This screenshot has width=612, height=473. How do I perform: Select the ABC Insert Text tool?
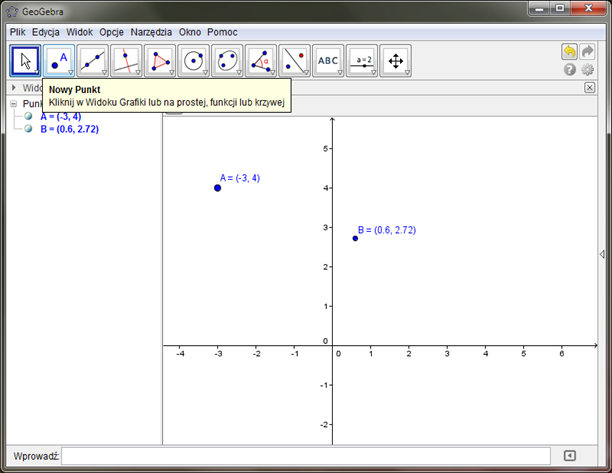pyautogui.click(x=328, y=61)
